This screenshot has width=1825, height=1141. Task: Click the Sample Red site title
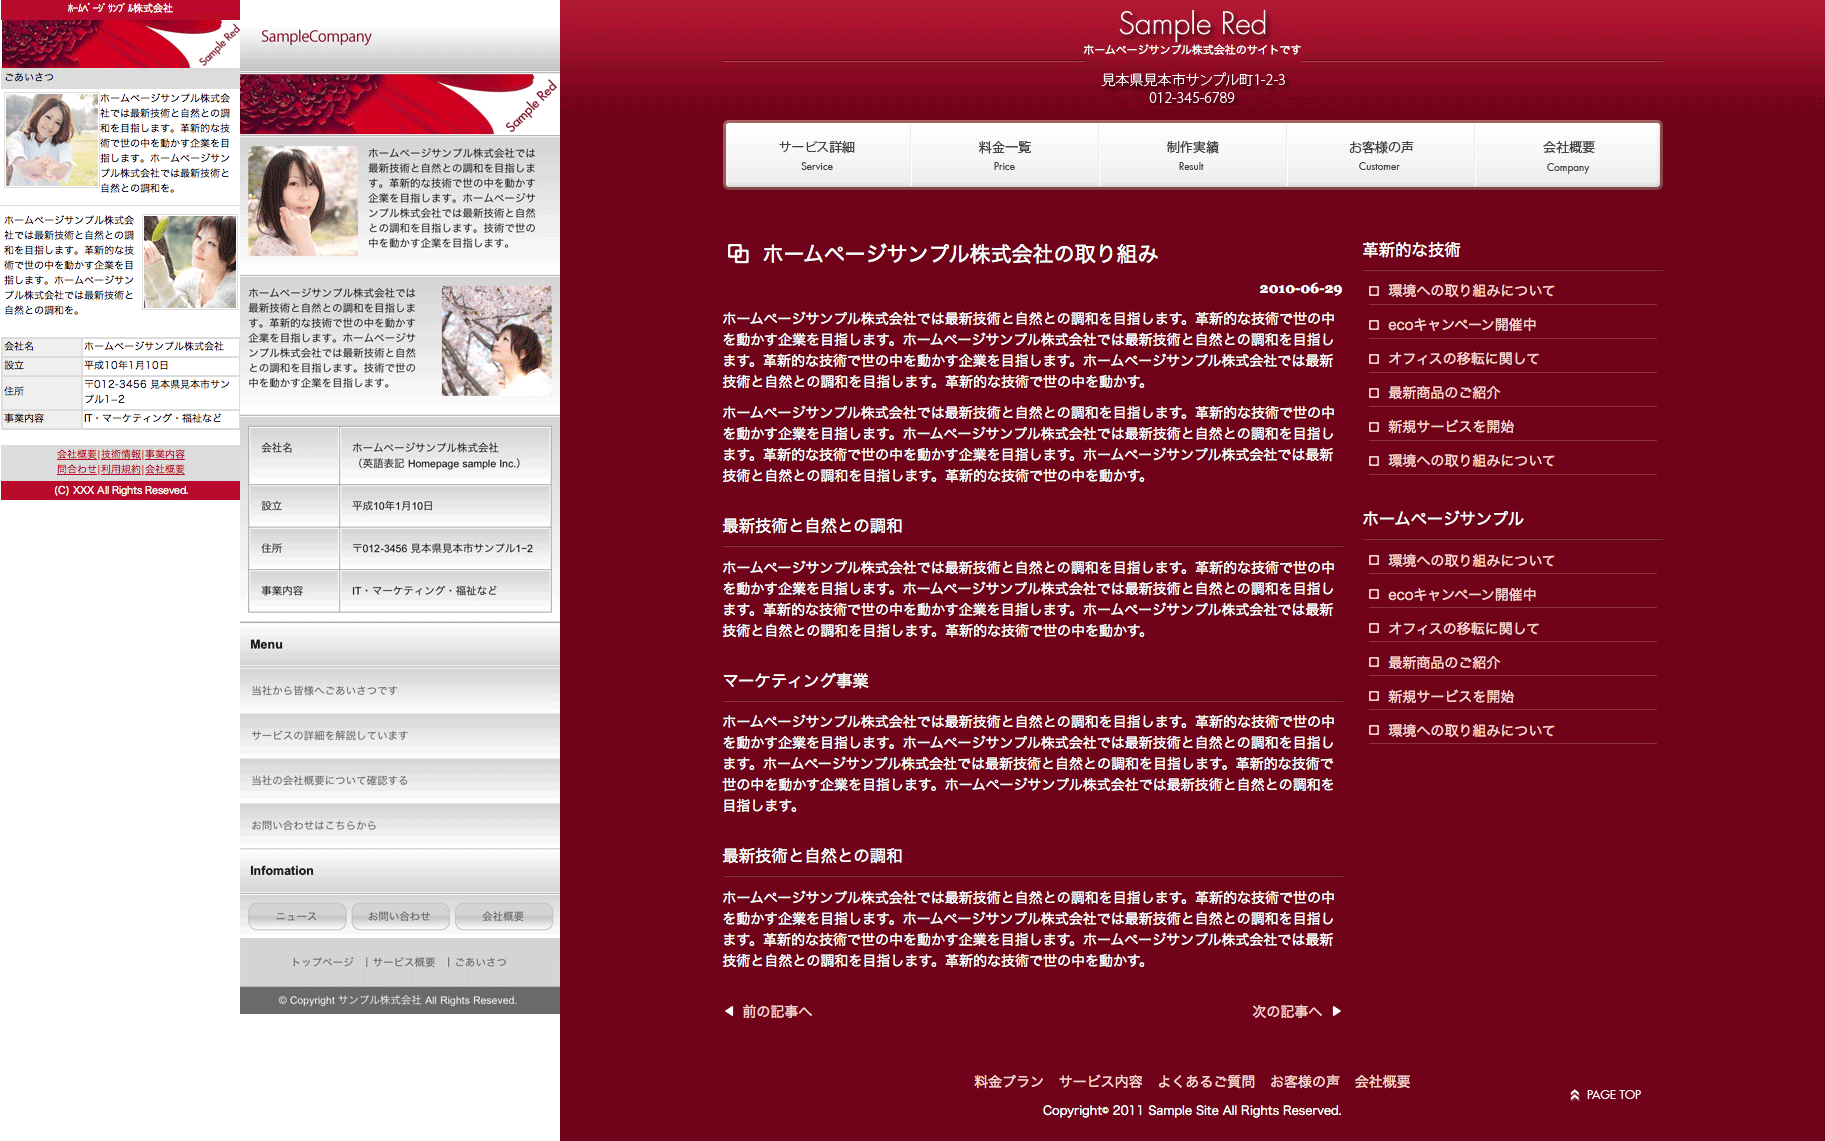click(x=1192, y=24)
